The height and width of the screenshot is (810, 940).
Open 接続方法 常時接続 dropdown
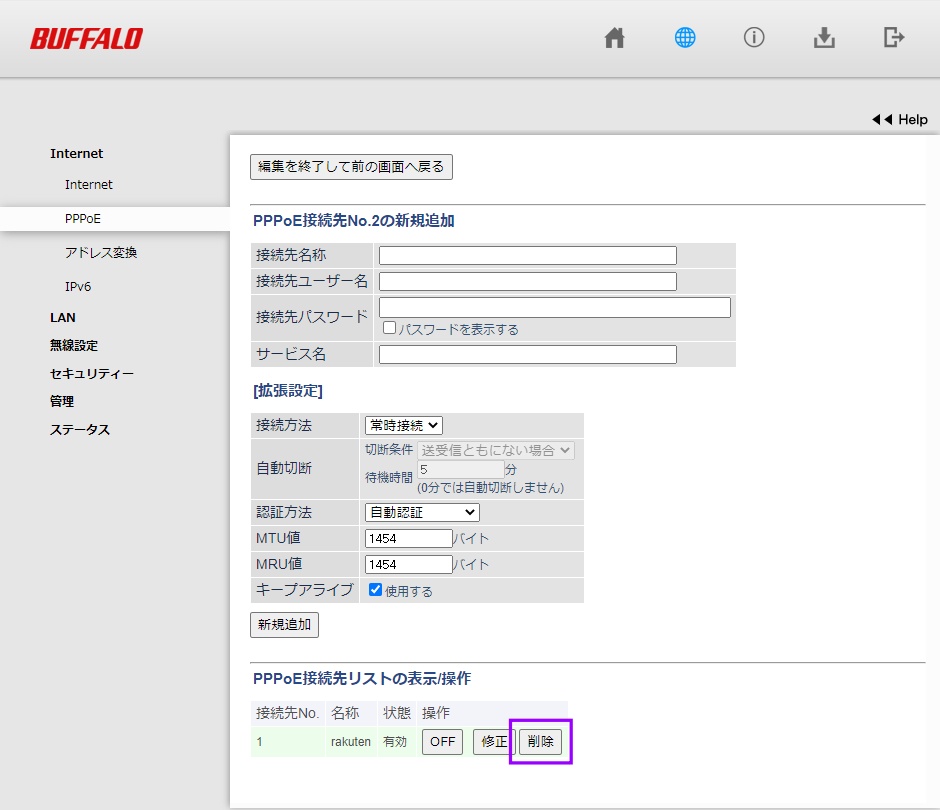click(404, 426)
